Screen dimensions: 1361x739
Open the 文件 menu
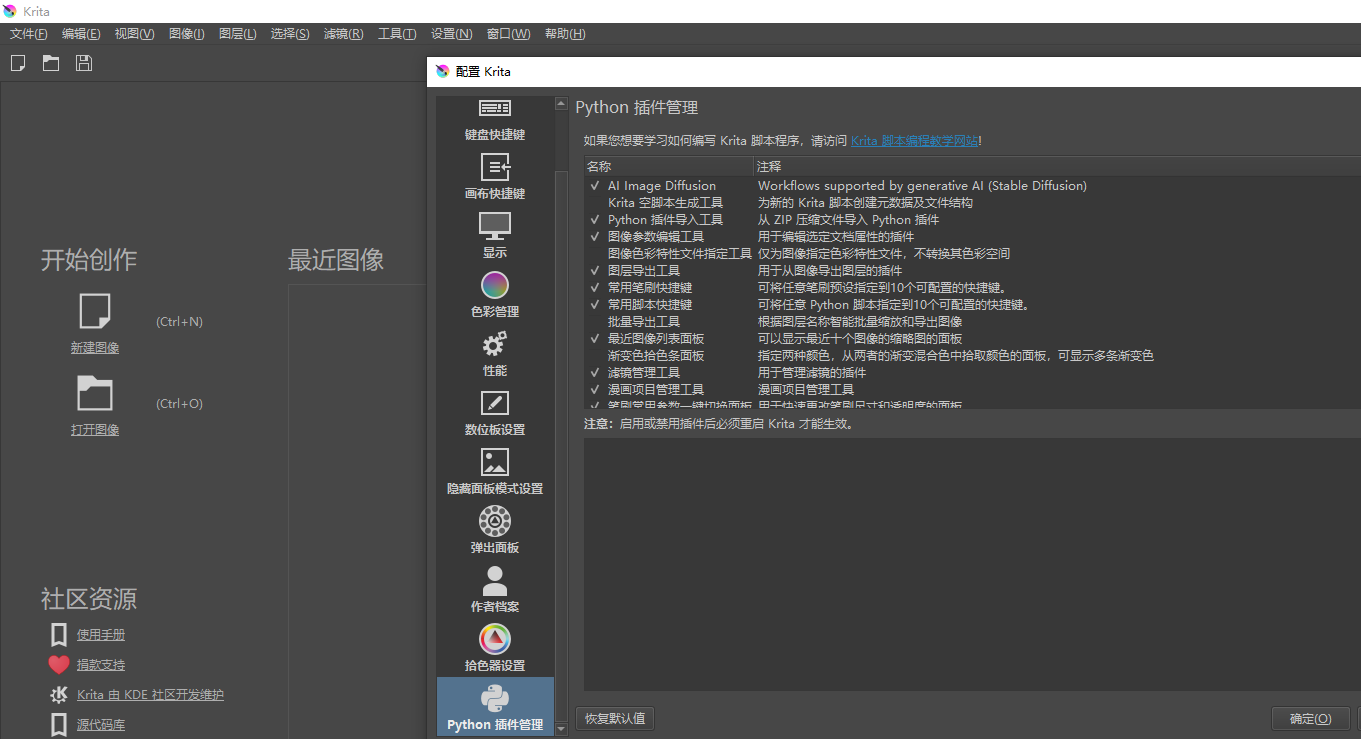[x=28, y=34]
